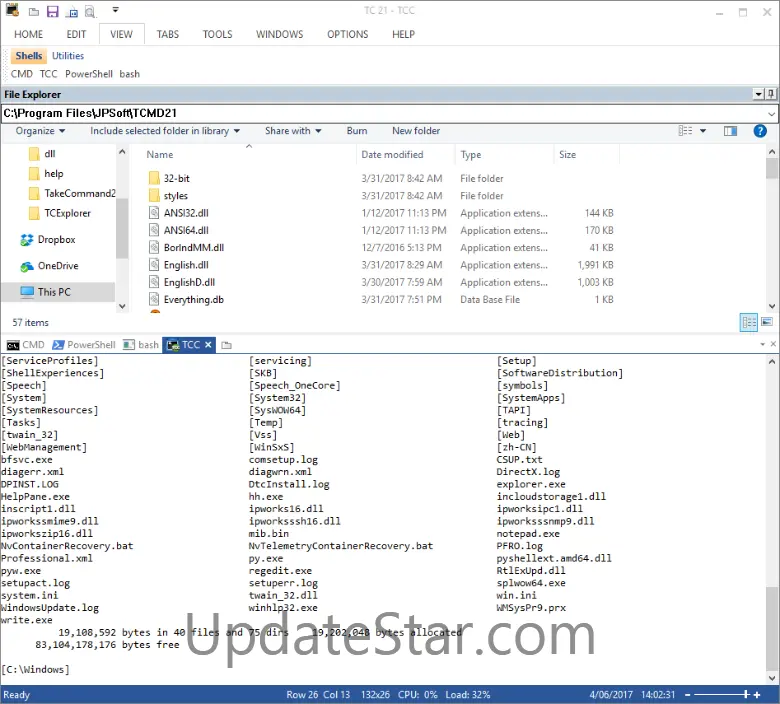Open the console tab list dropdown arrow
The image size is (780, 704).
(x=763, y=344)
